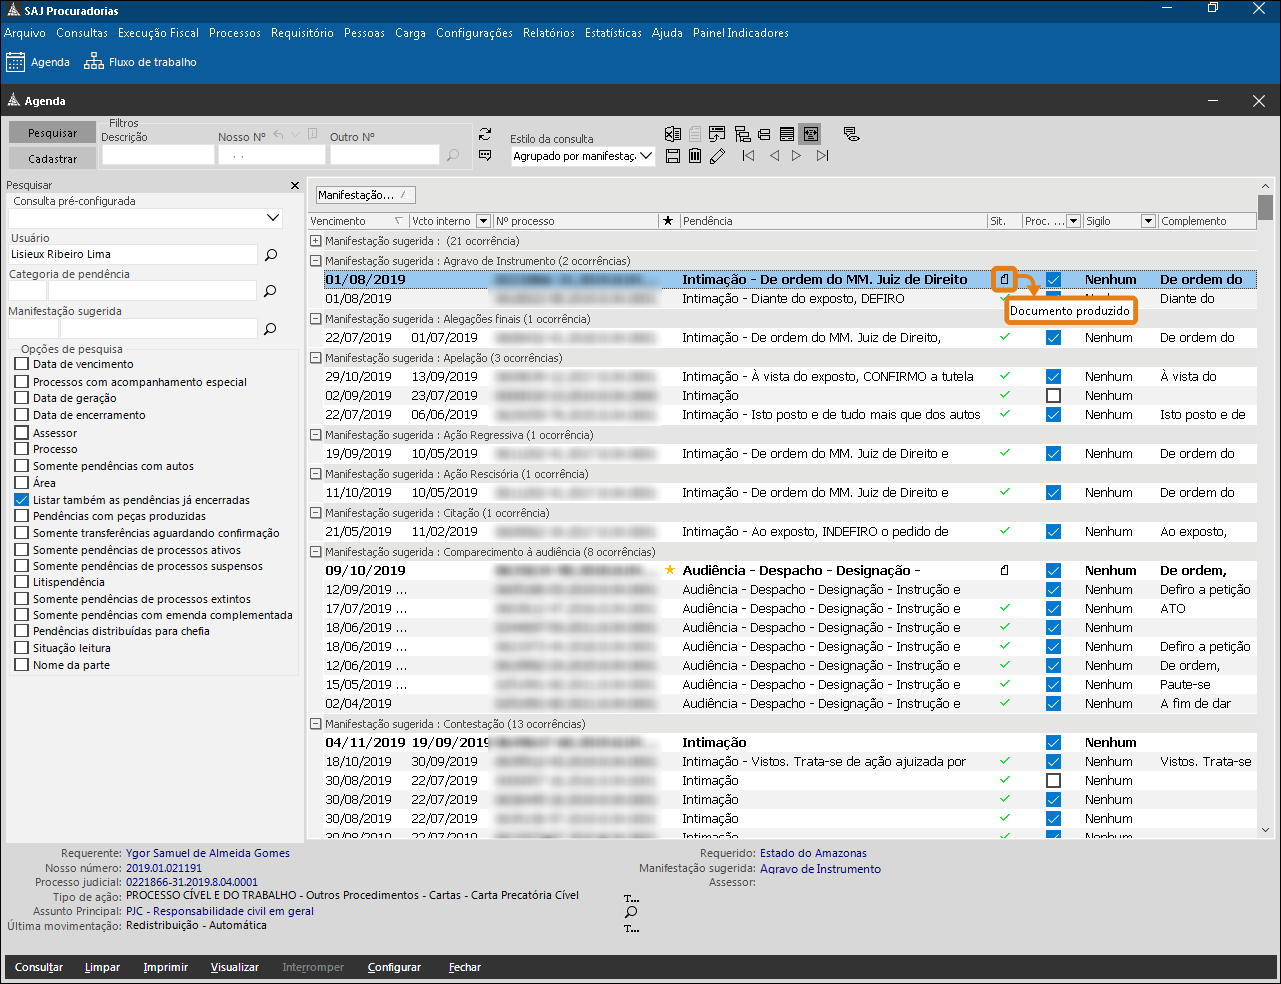
Task: Collapse the Contestação group
Action: pos(316,724)
